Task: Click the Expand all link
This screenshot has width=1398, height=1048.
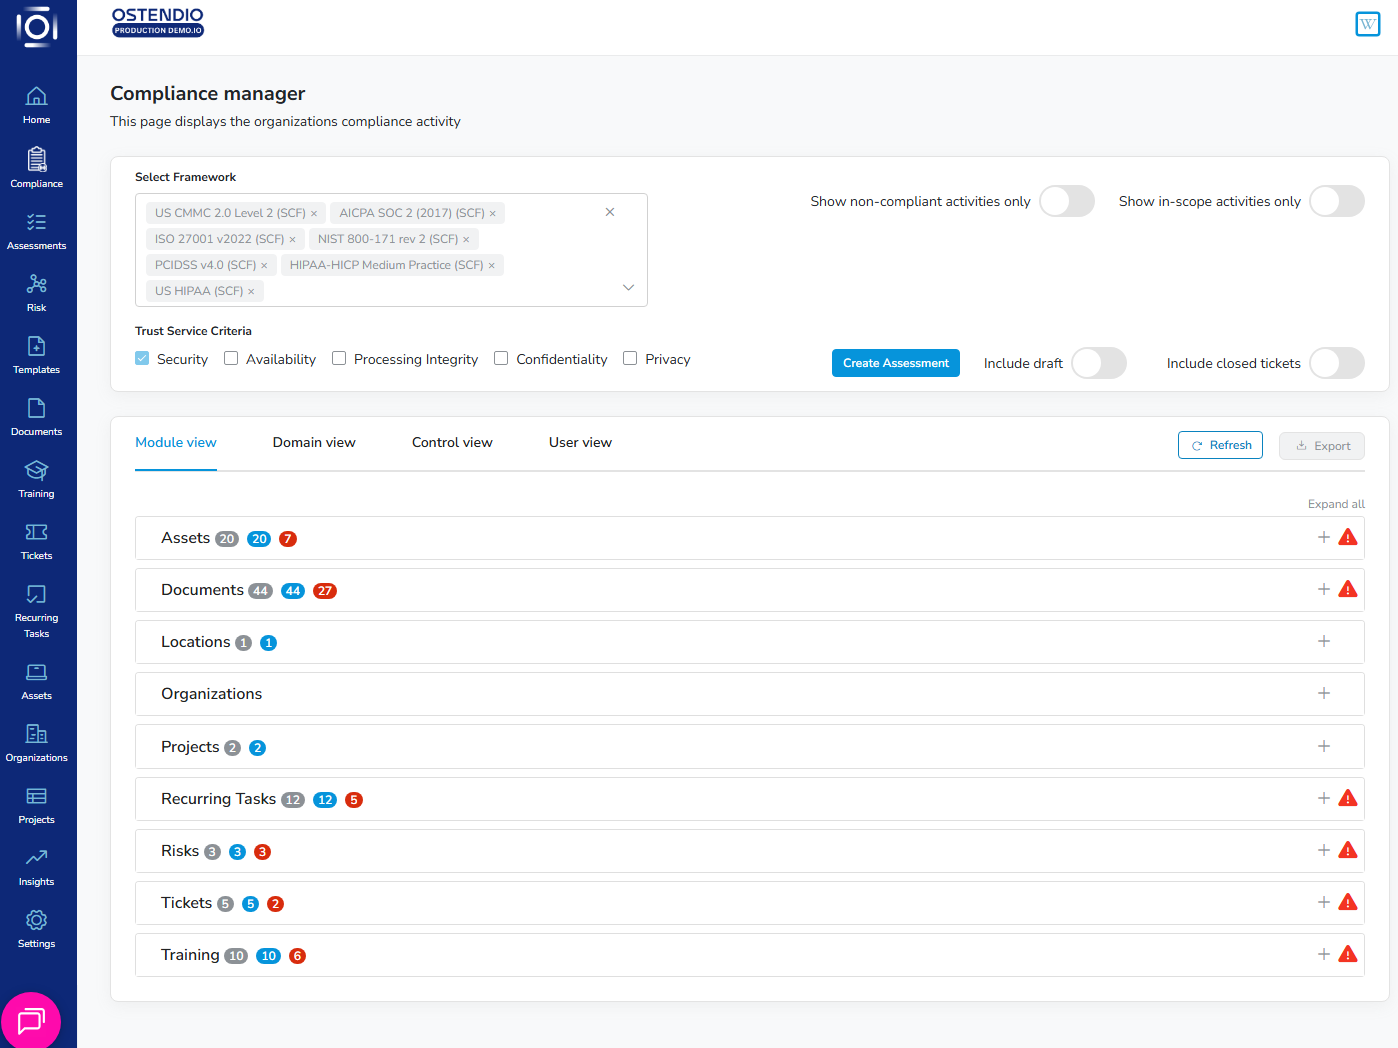Action: click(x=1335, y=504)
